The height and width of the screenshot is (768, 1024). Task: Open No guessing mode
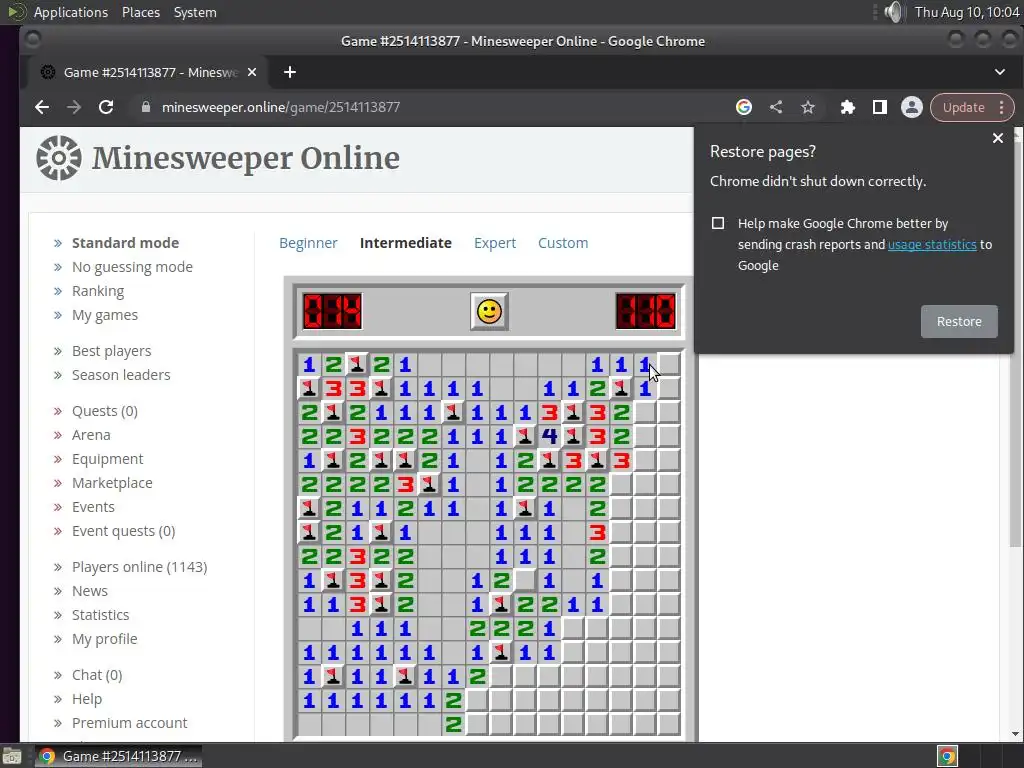point(133,267)
